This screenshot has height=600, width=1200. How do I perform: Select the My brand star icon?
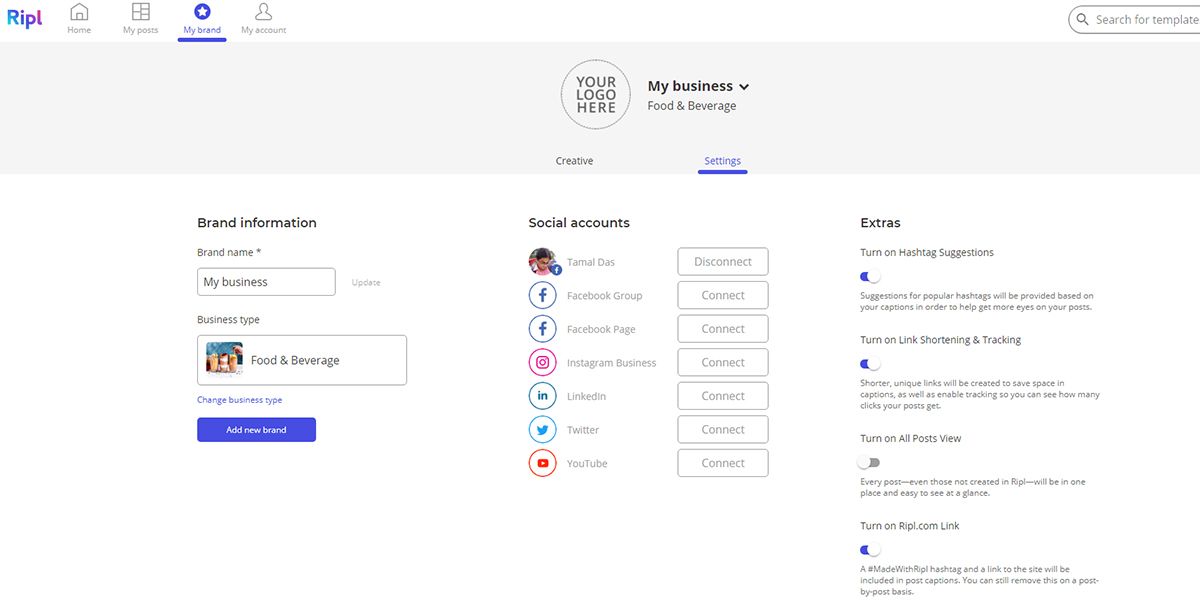tap(201, 12)
